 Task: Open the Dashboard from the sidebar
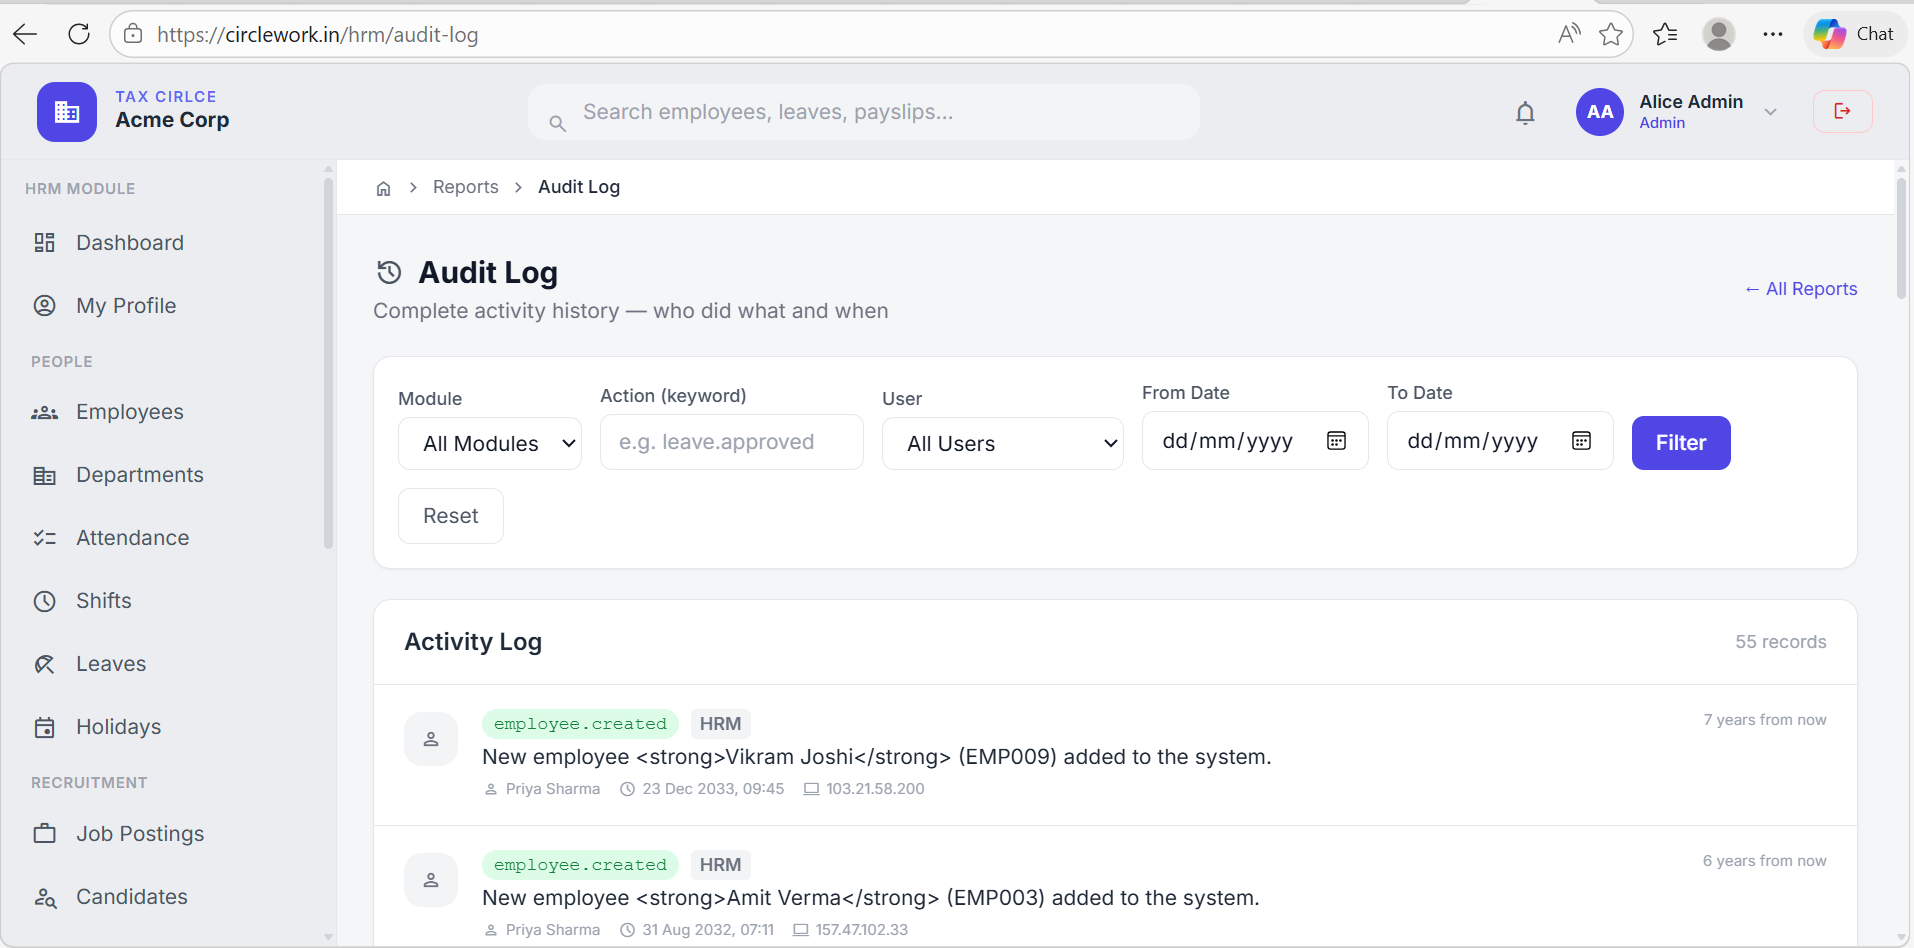(x=45, y=242)
